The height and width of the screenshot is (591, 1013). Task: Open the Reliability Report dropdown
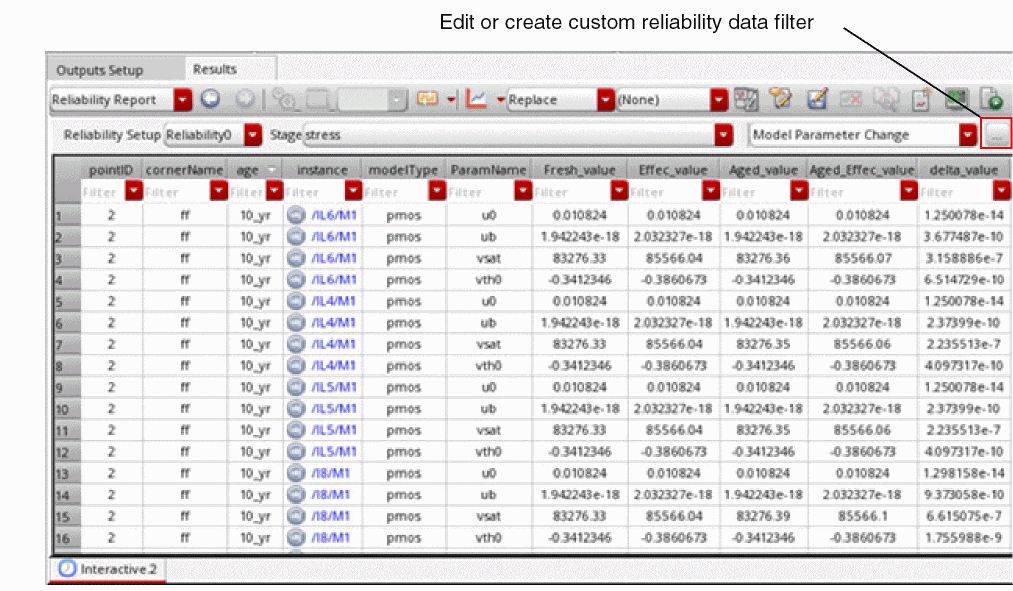point(183,100)
